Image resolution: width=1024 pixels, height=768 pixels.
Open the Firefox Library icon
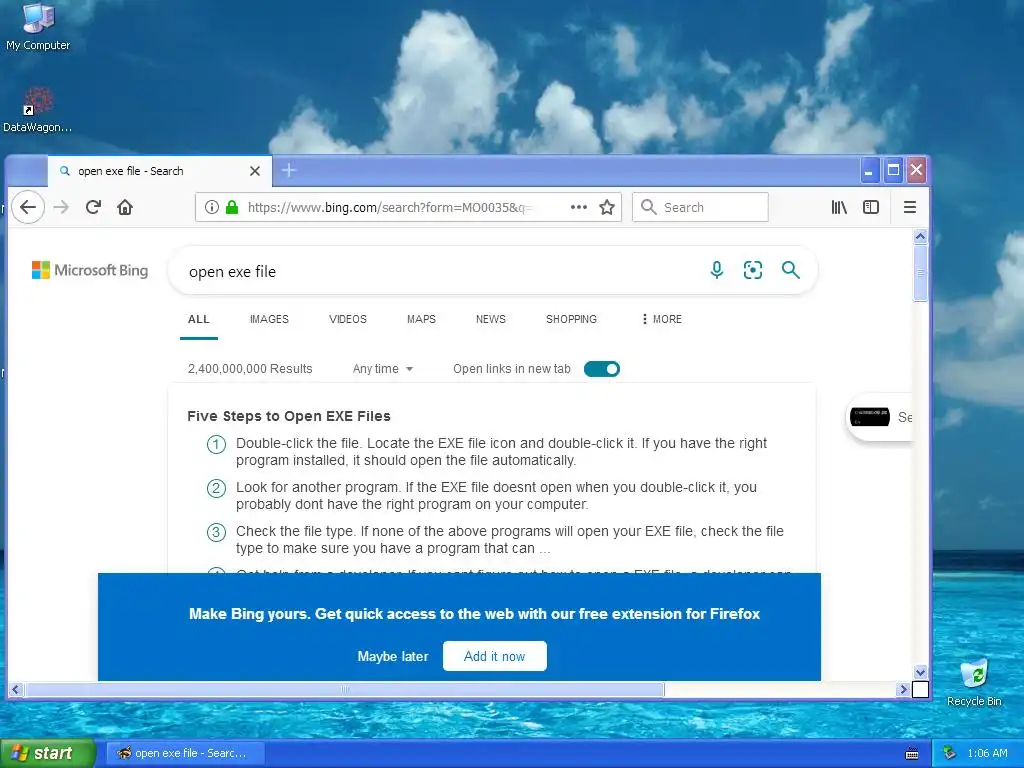click(839, 207)
